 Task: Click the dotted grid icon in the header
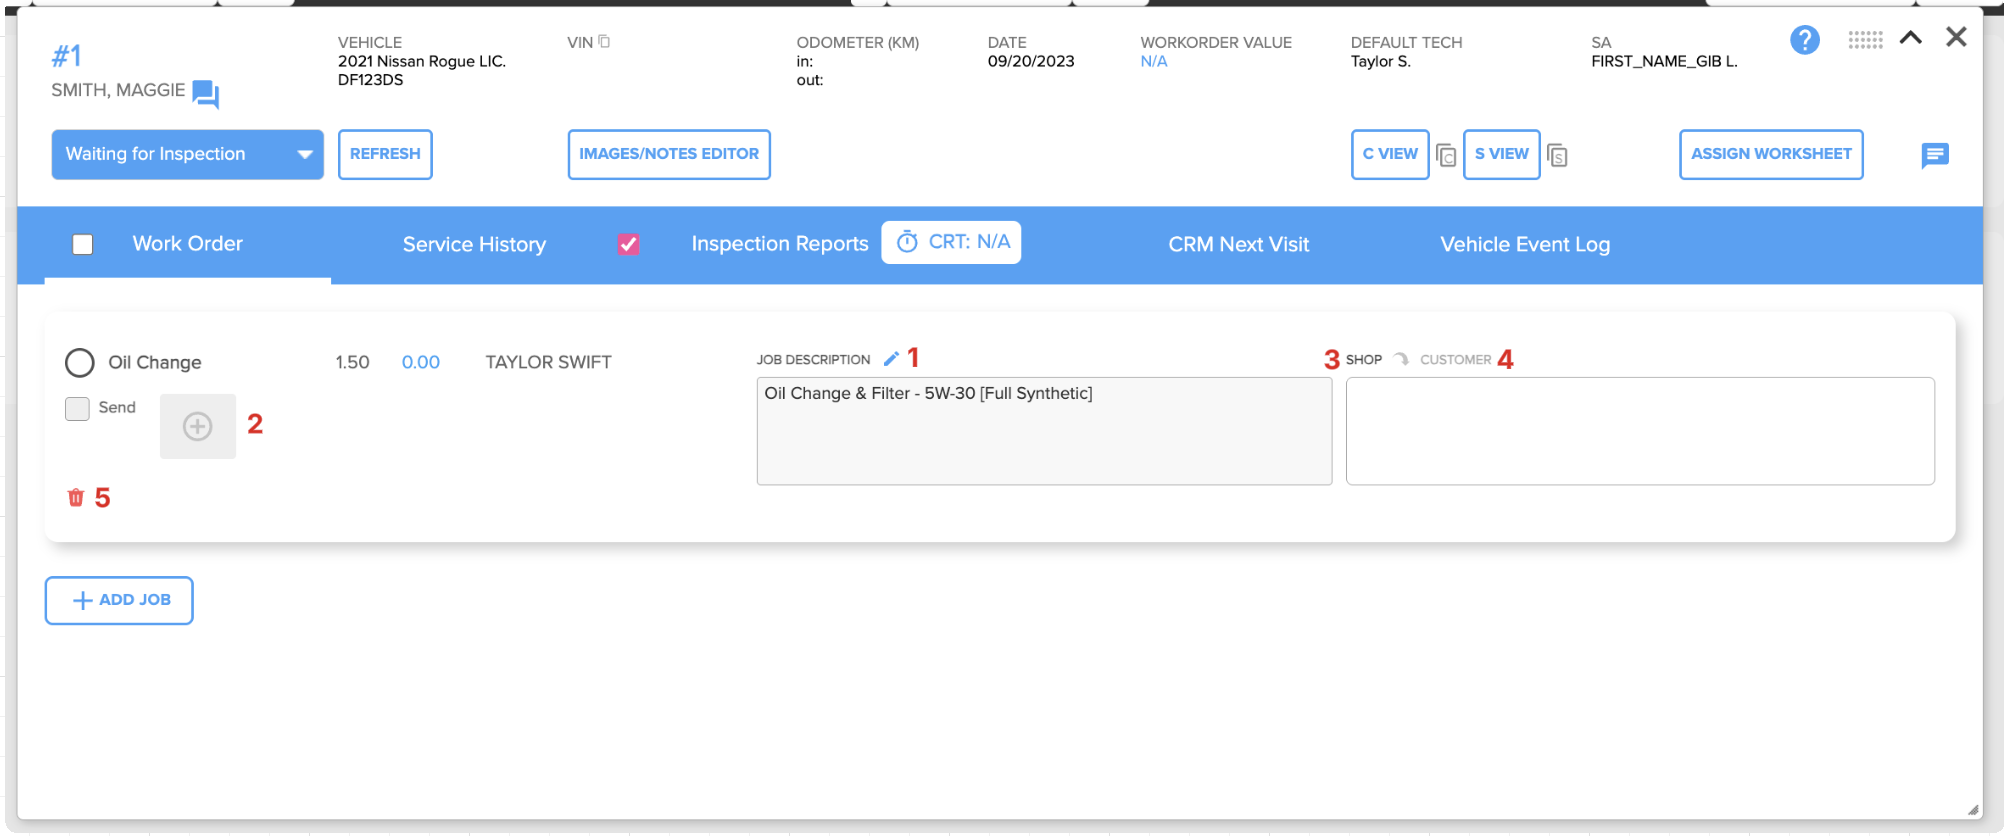coord(1865,40)
